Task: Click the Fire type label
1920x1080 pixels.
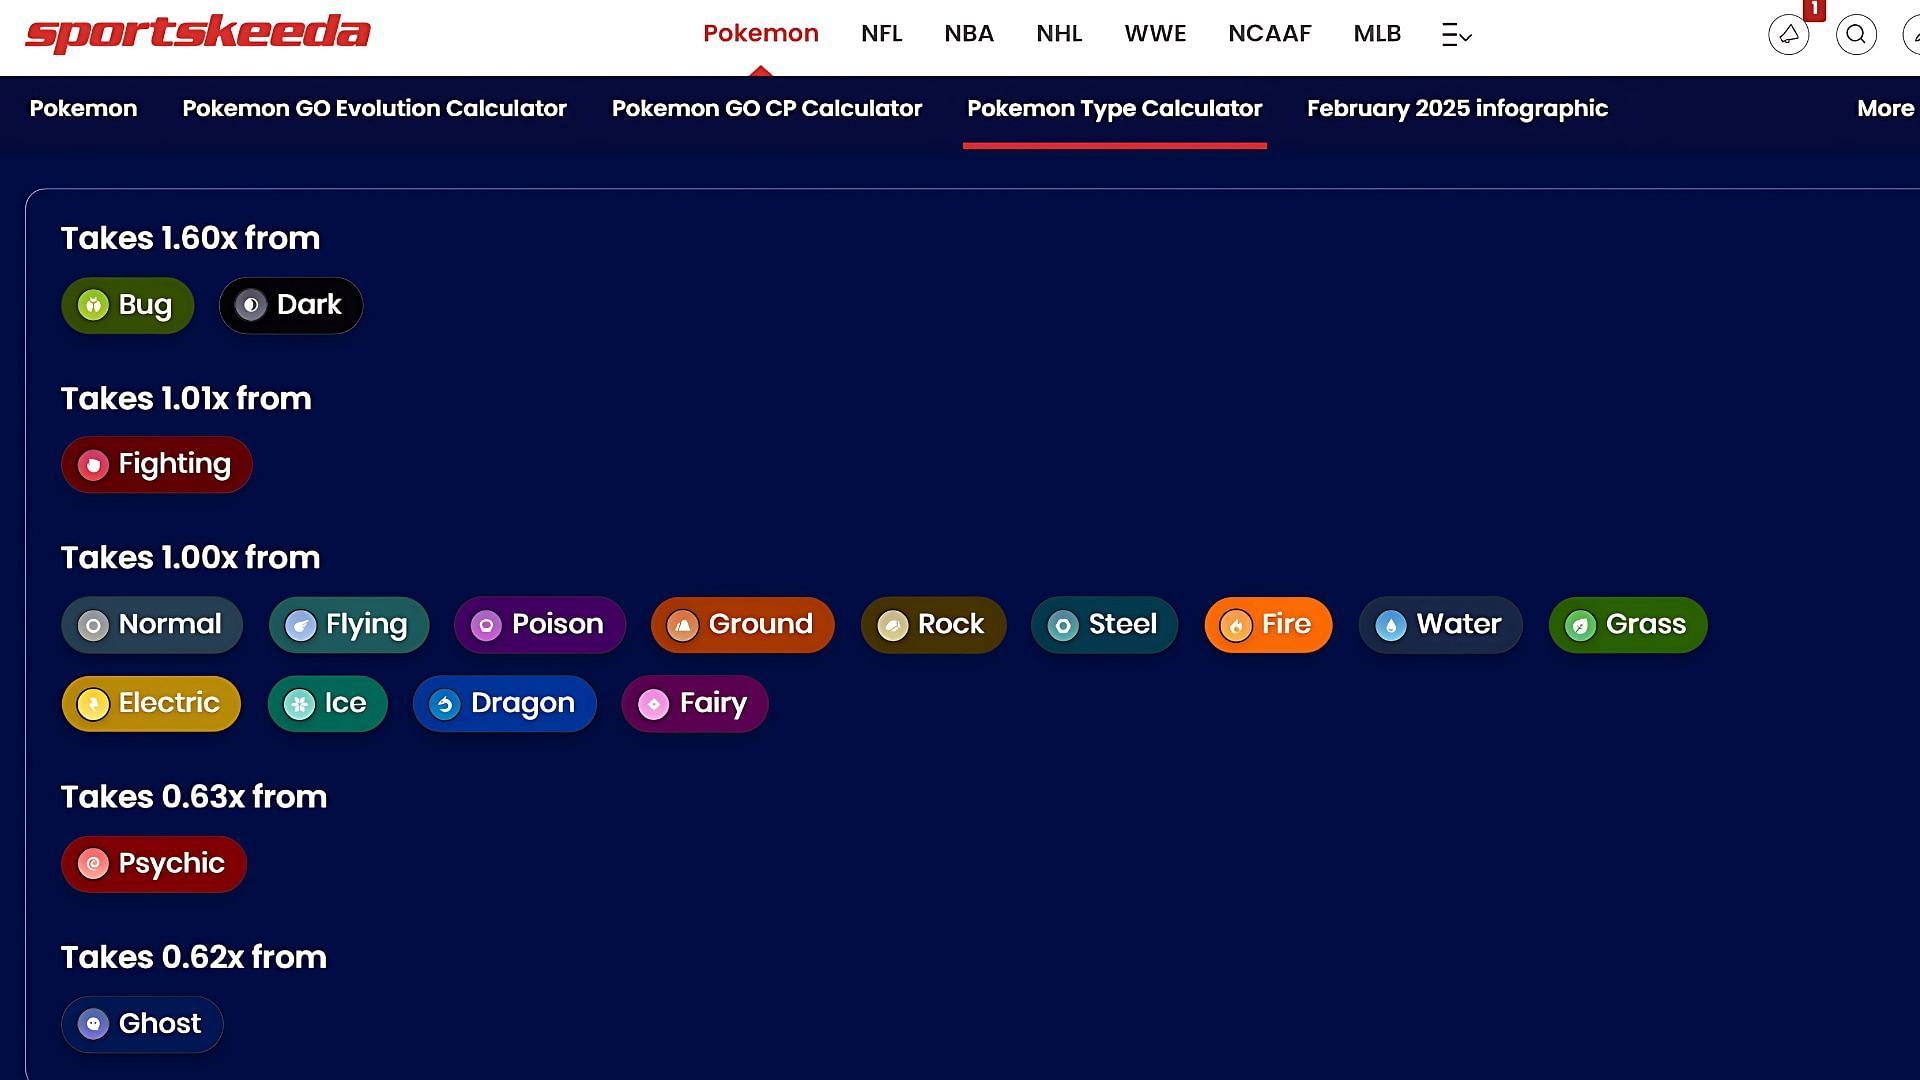Action: (x=1286, y=625)
